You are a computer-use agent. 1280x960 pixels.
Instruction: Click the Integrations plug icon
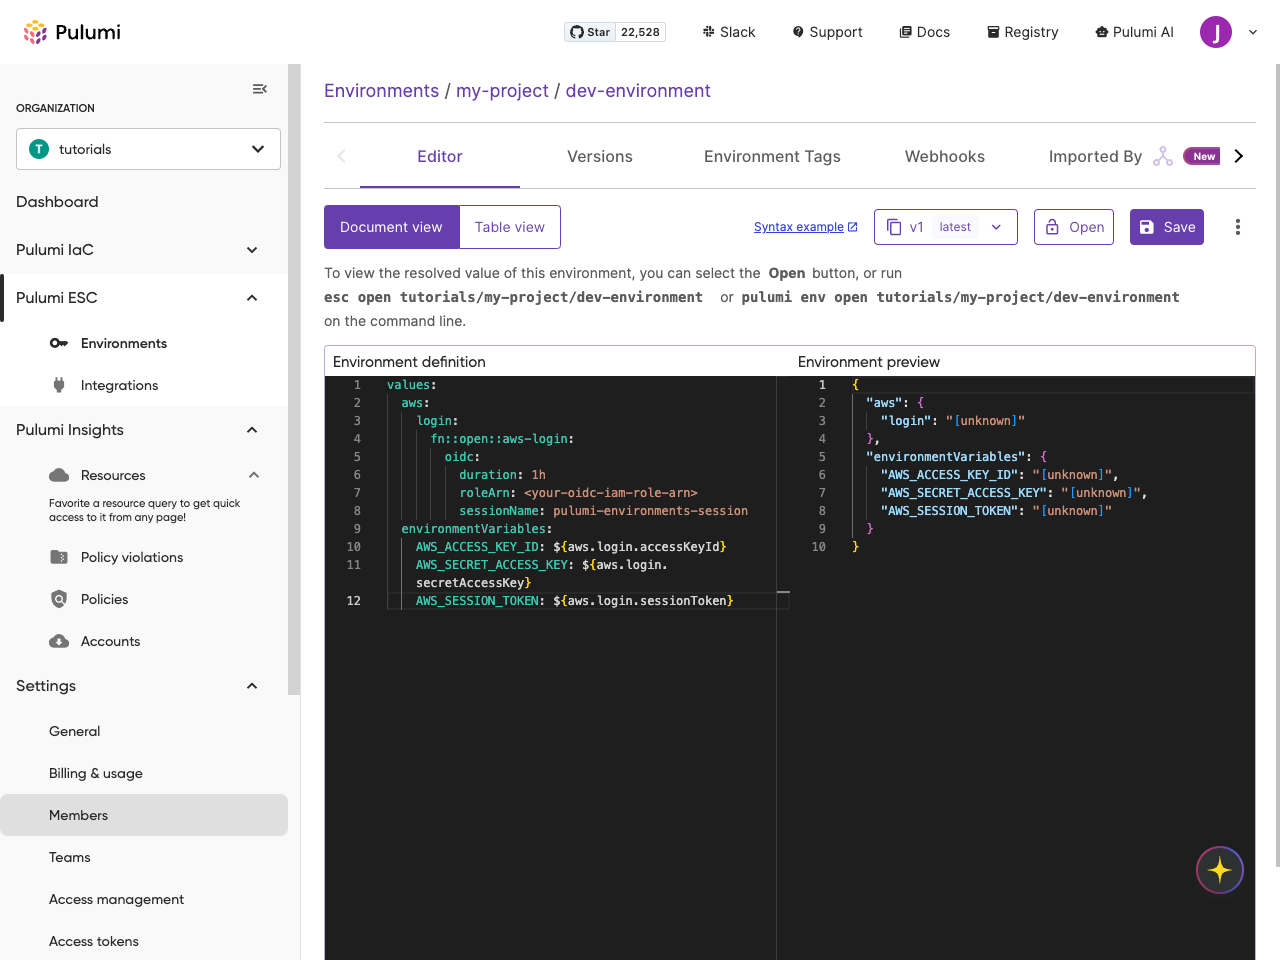click(59, 385)
